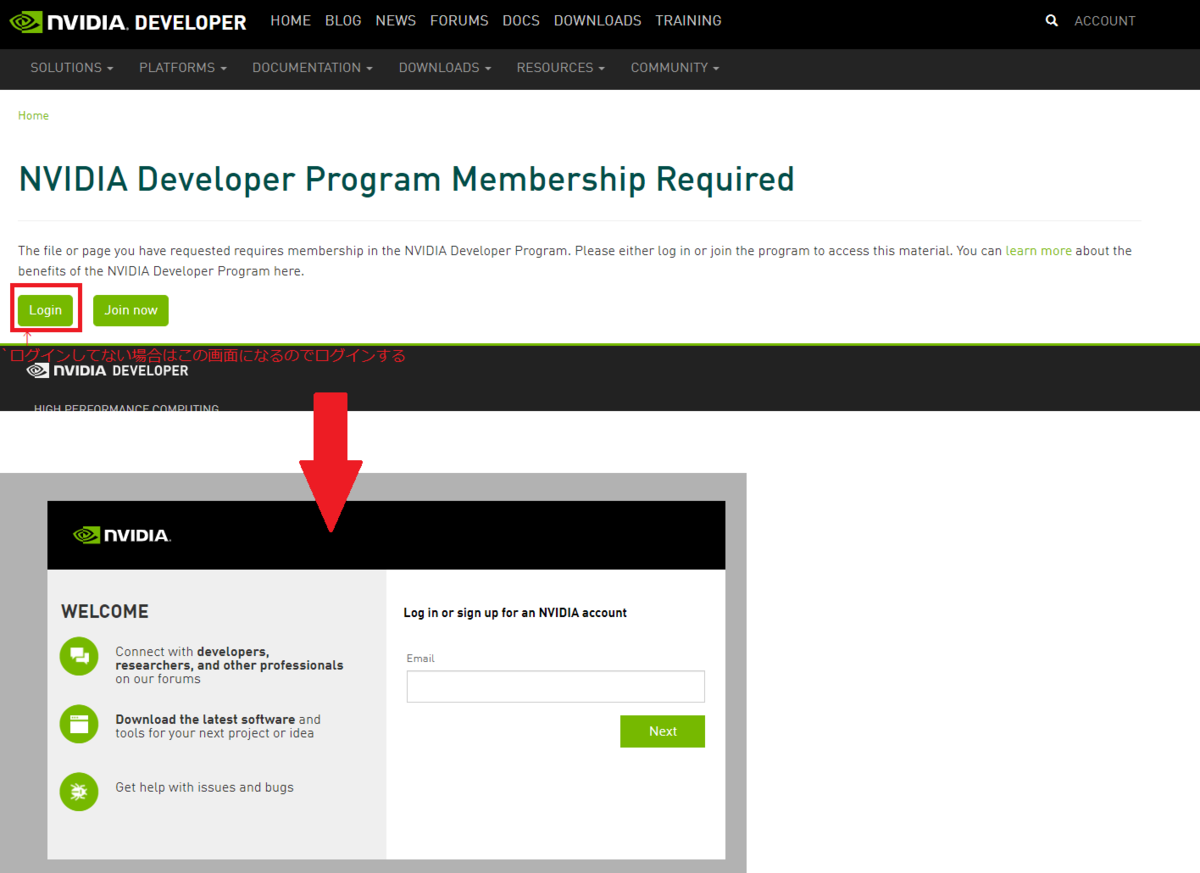
Task: Expand the RESOURCES dropdown menu
Action: [x=561, y=68]
